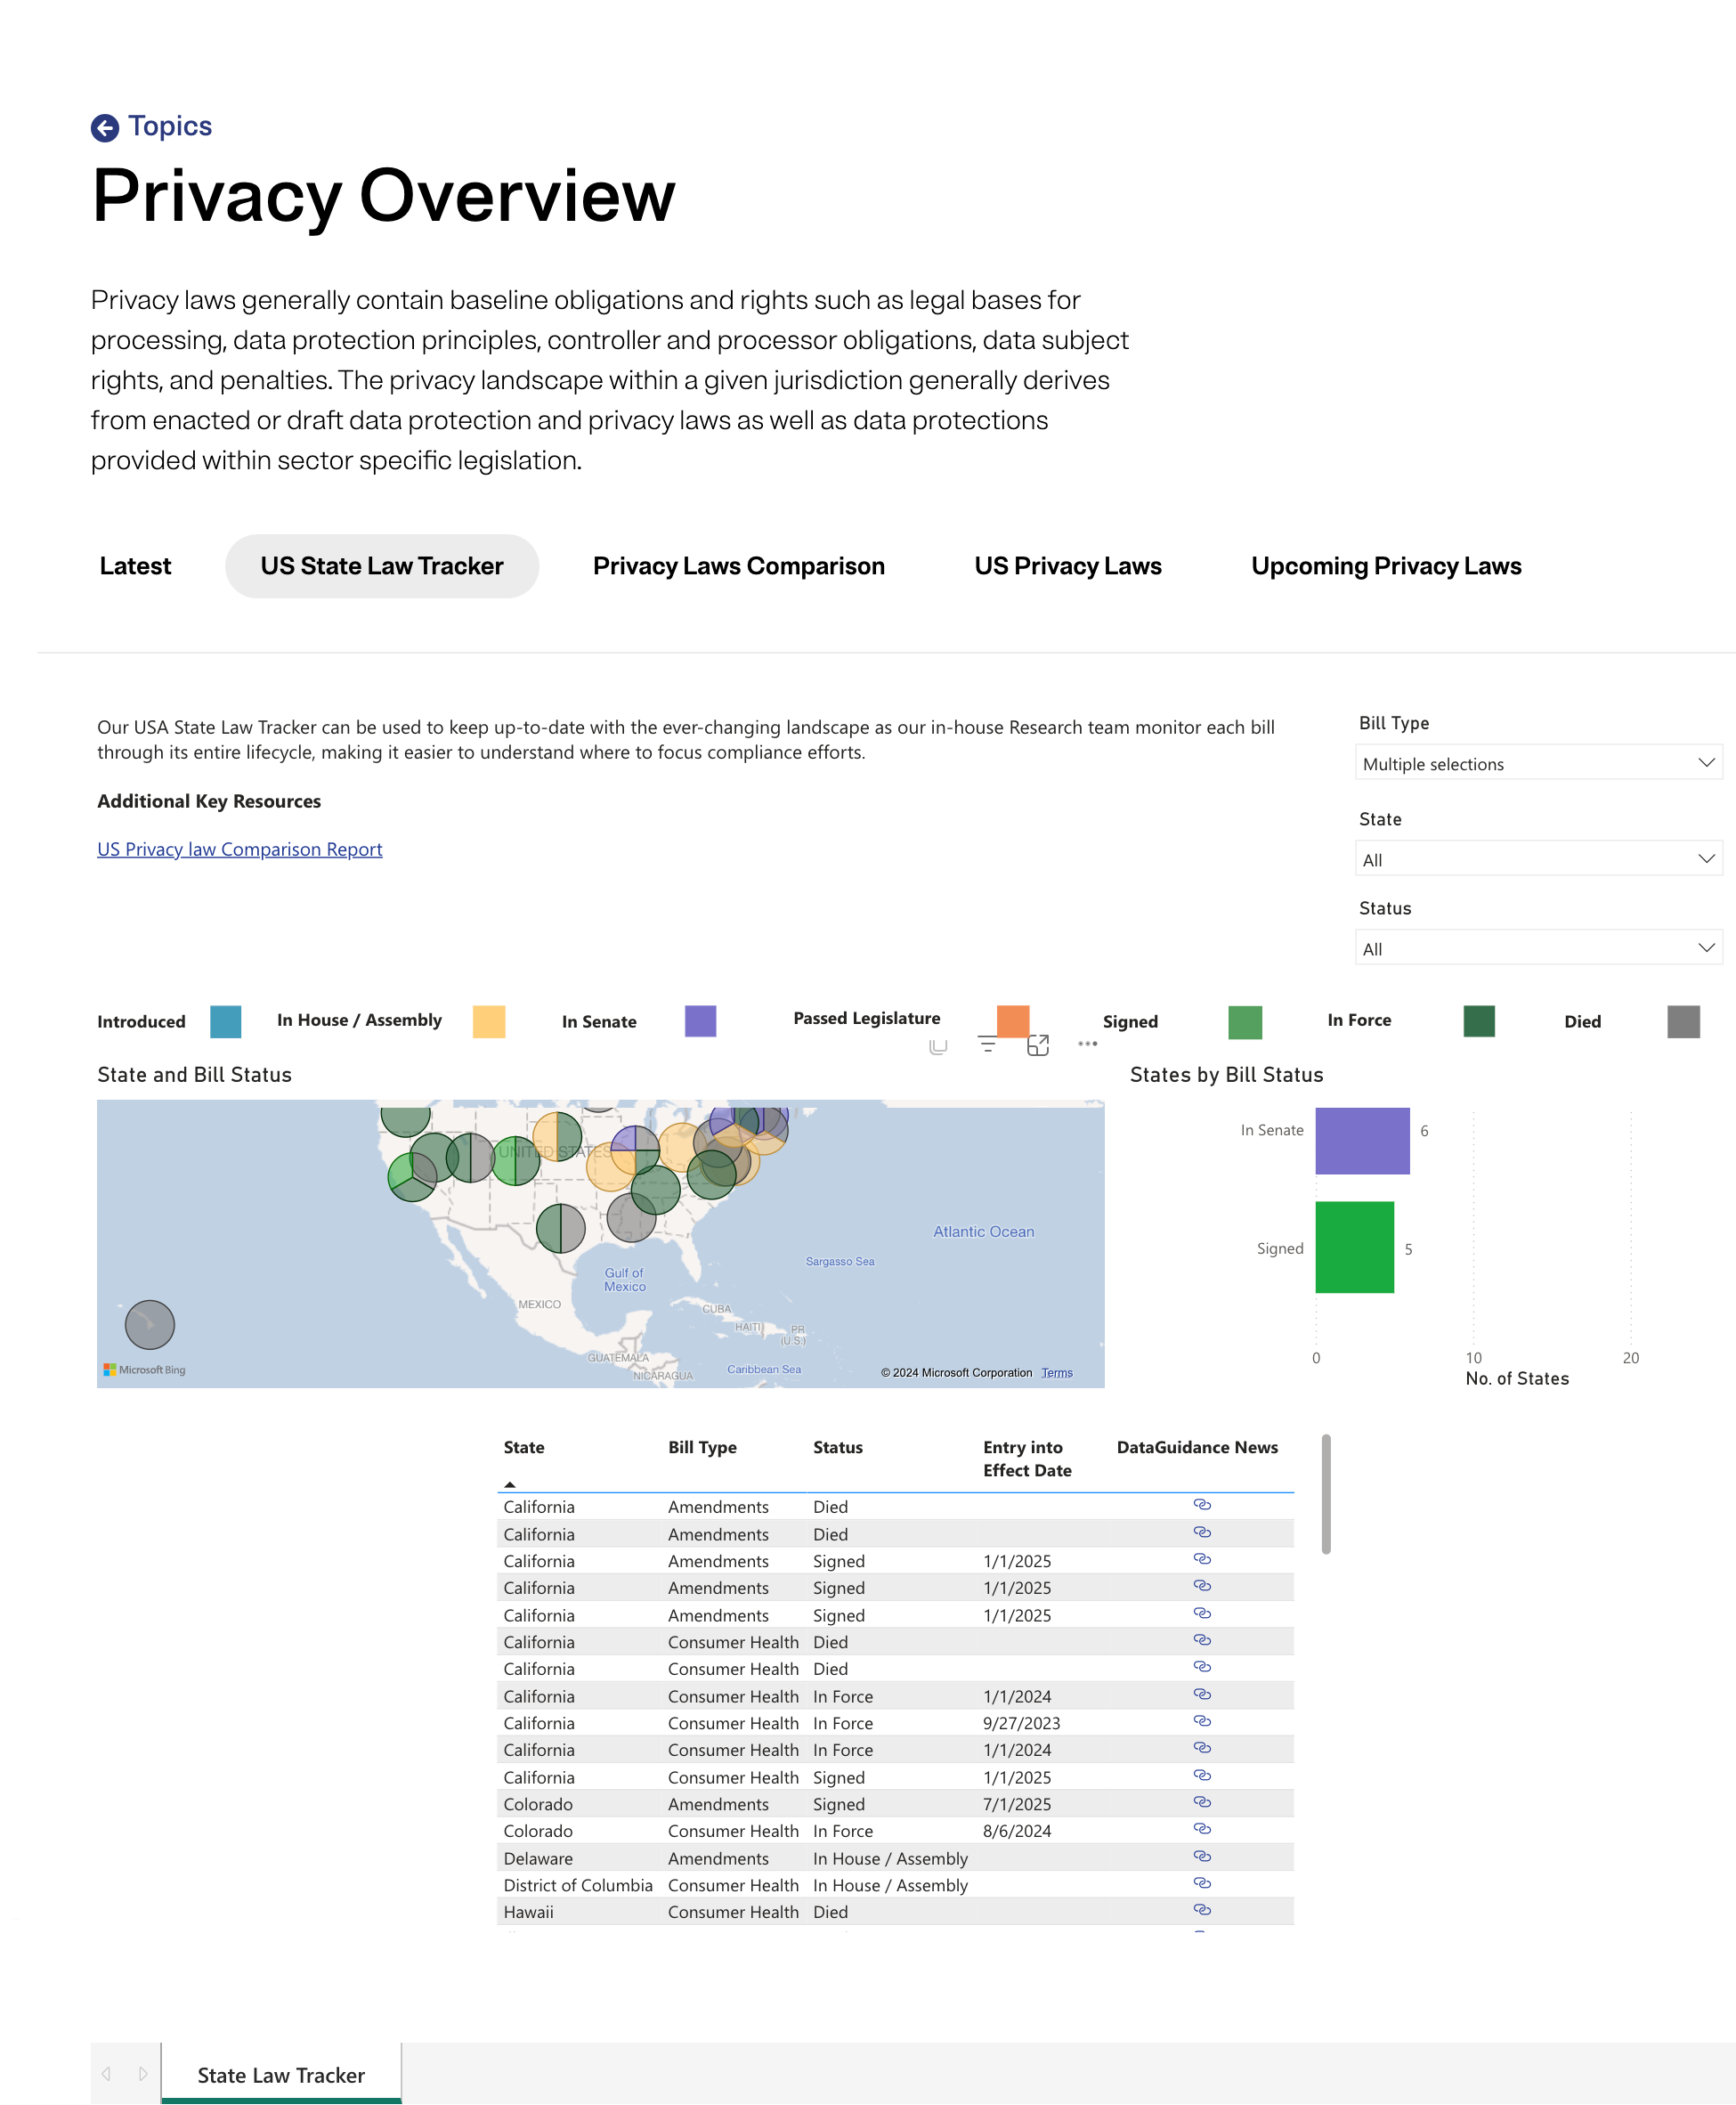Select the lasso multi-select icon above the map
This screenshot has width=1736, height=2105.
pos(937,1045)
